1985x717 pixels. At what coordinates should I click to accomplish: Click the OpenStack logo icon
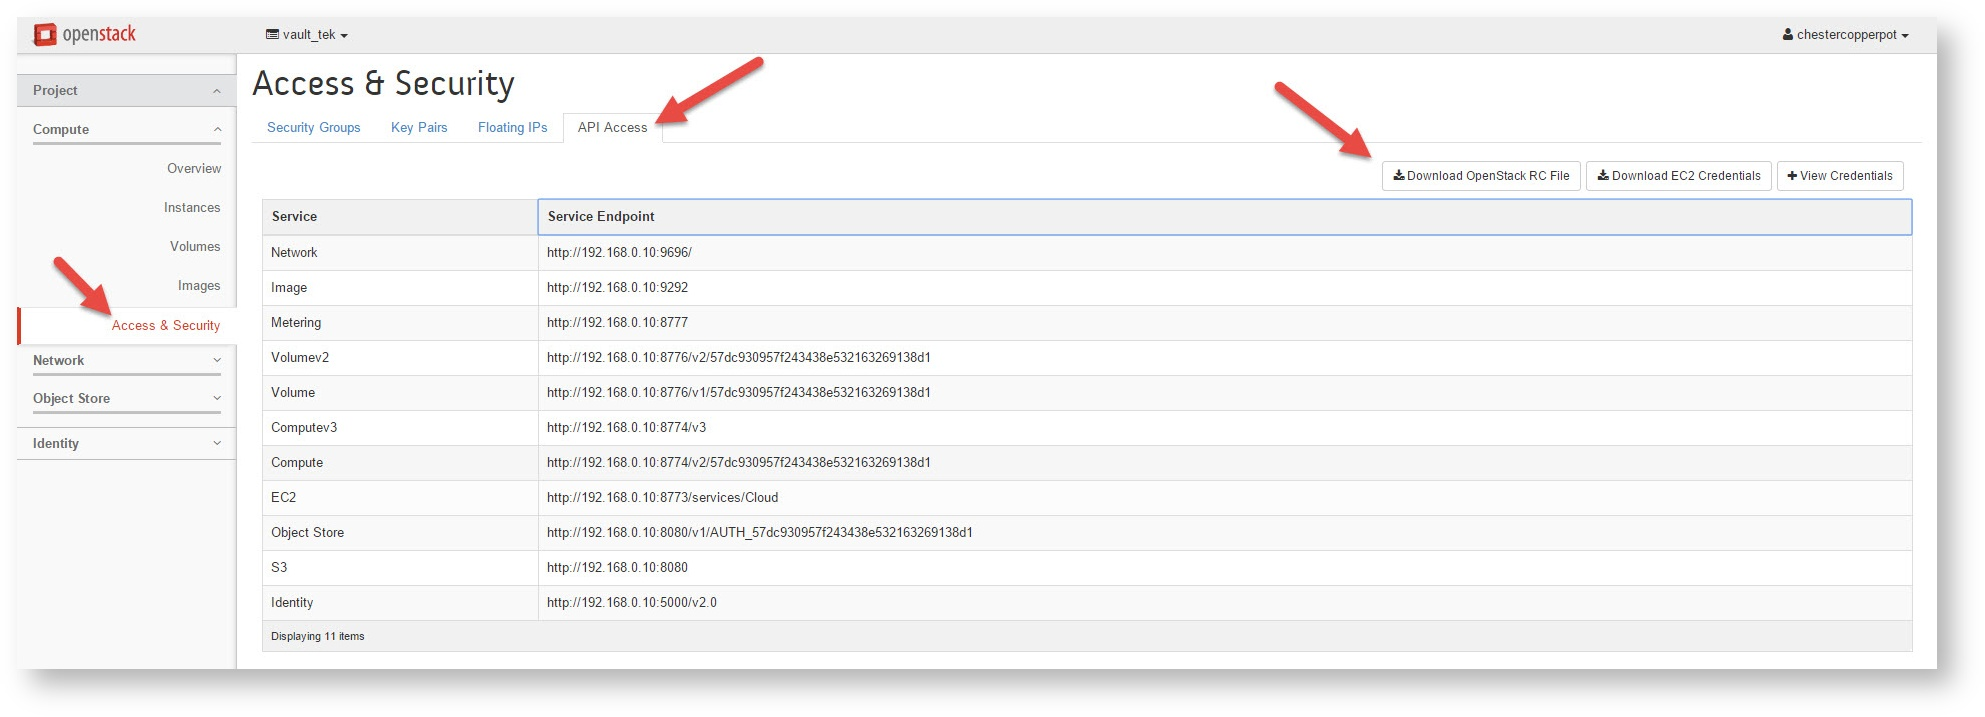45,35
